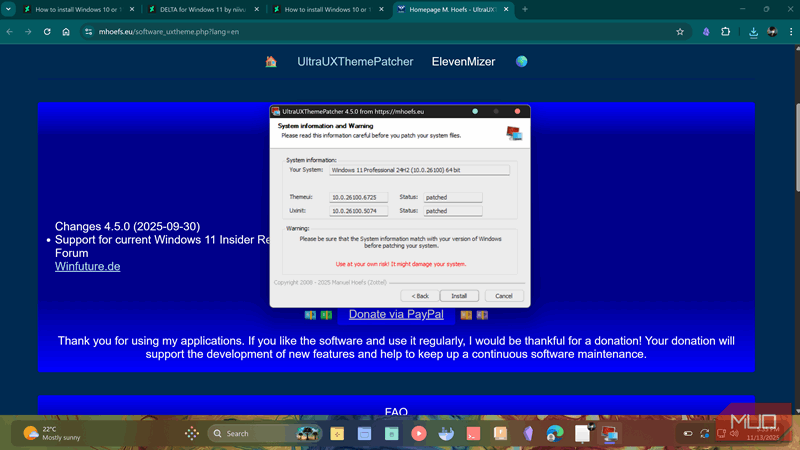The height and width of the screenshot is (450, 800).
Task: Select the UltraUXThemePatcher installer taskbar icon
Action: click(610, 434)
